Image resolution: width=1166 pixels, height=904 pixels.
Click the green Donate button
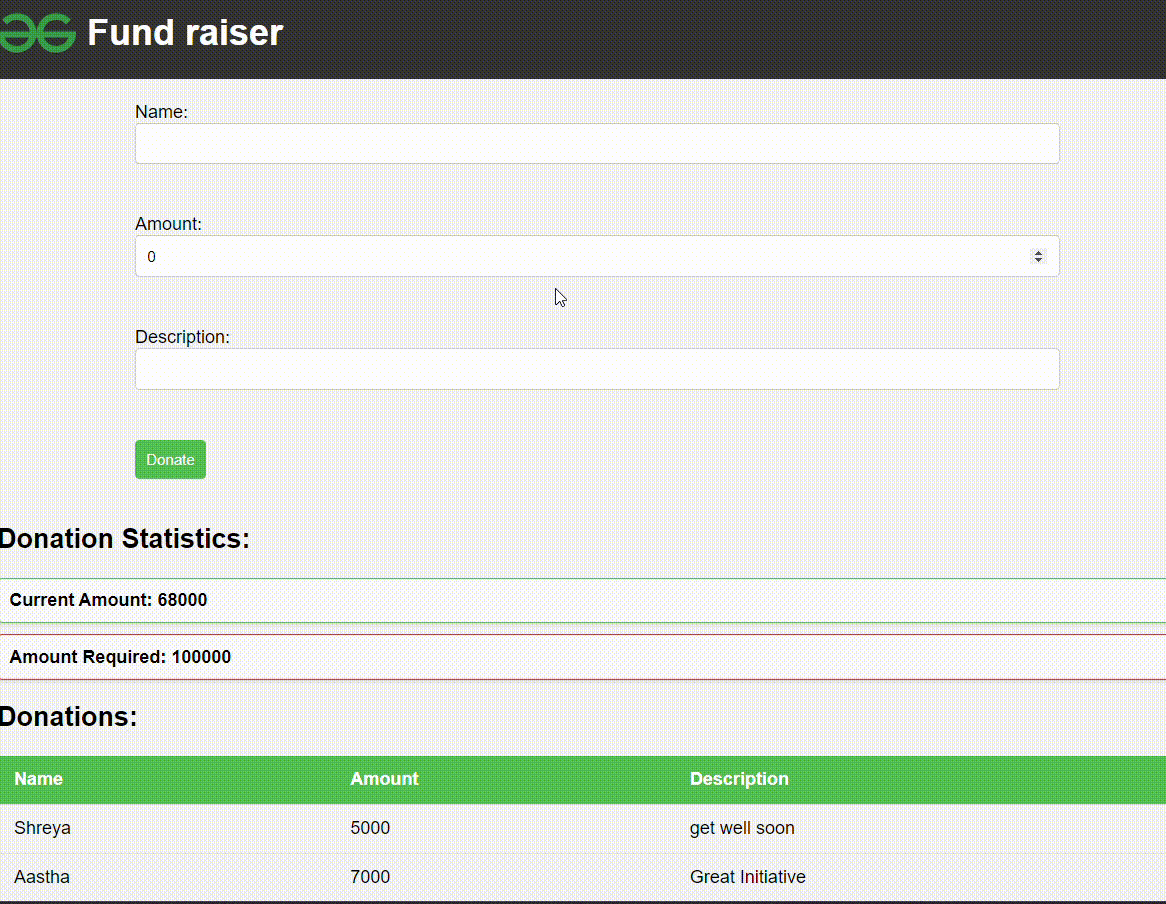click(170, 459)
